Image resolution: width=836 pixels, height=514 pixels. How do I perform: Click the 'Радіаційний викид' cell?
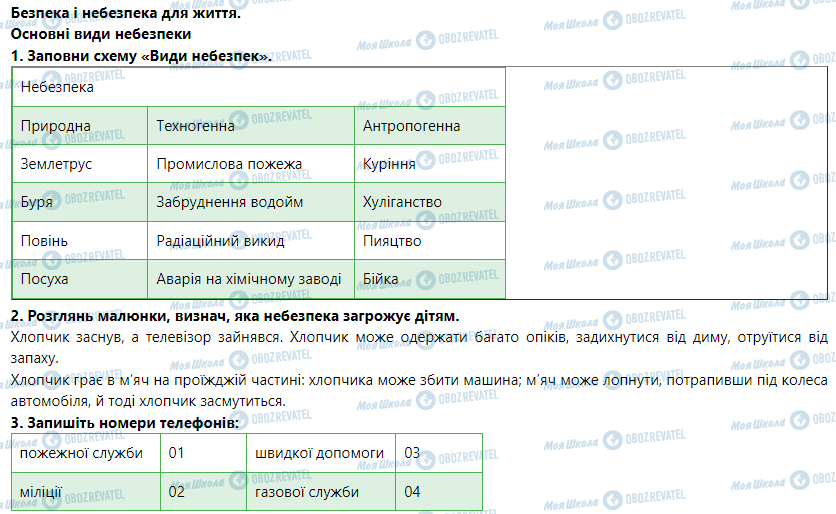(x=251, y=240)
